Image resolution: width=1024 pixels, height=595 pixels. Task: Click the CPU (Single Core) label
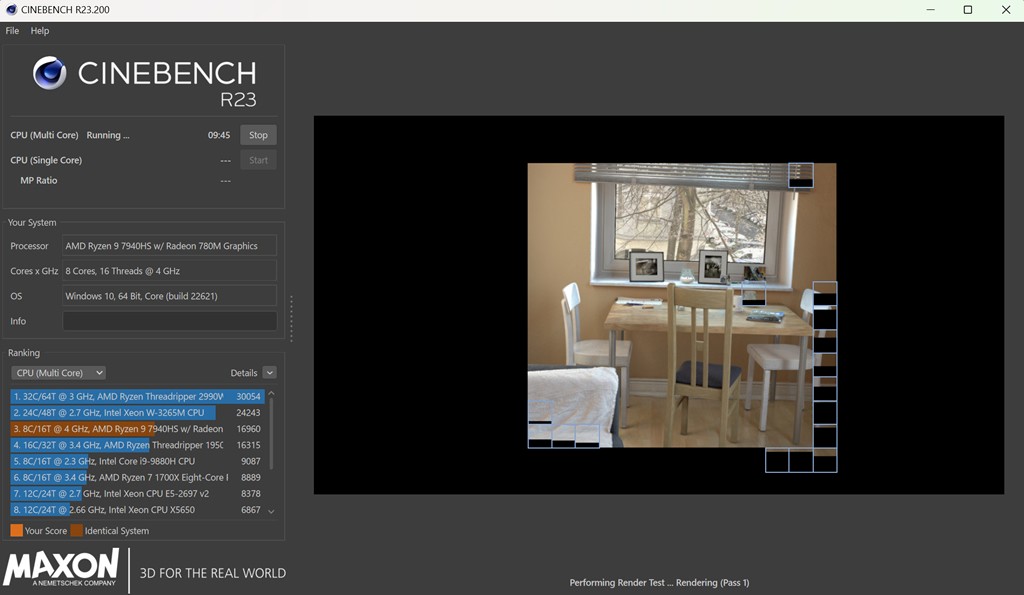point(46,160)
